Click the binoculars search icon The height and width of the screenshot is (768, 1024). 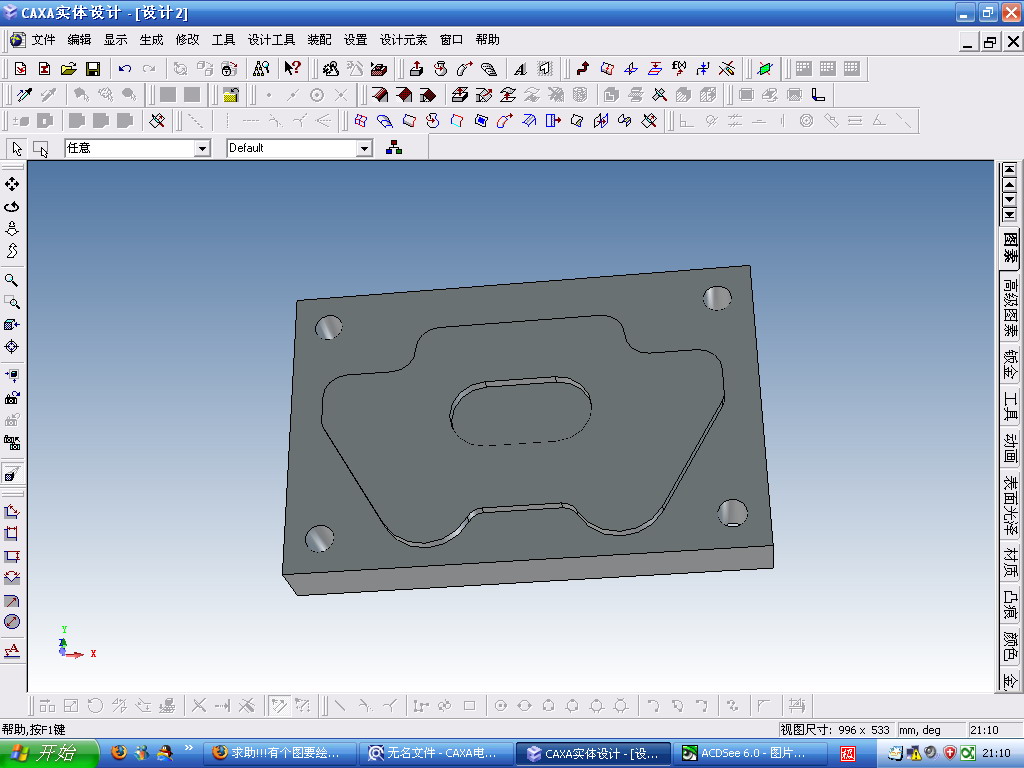[x=261, y=69]
